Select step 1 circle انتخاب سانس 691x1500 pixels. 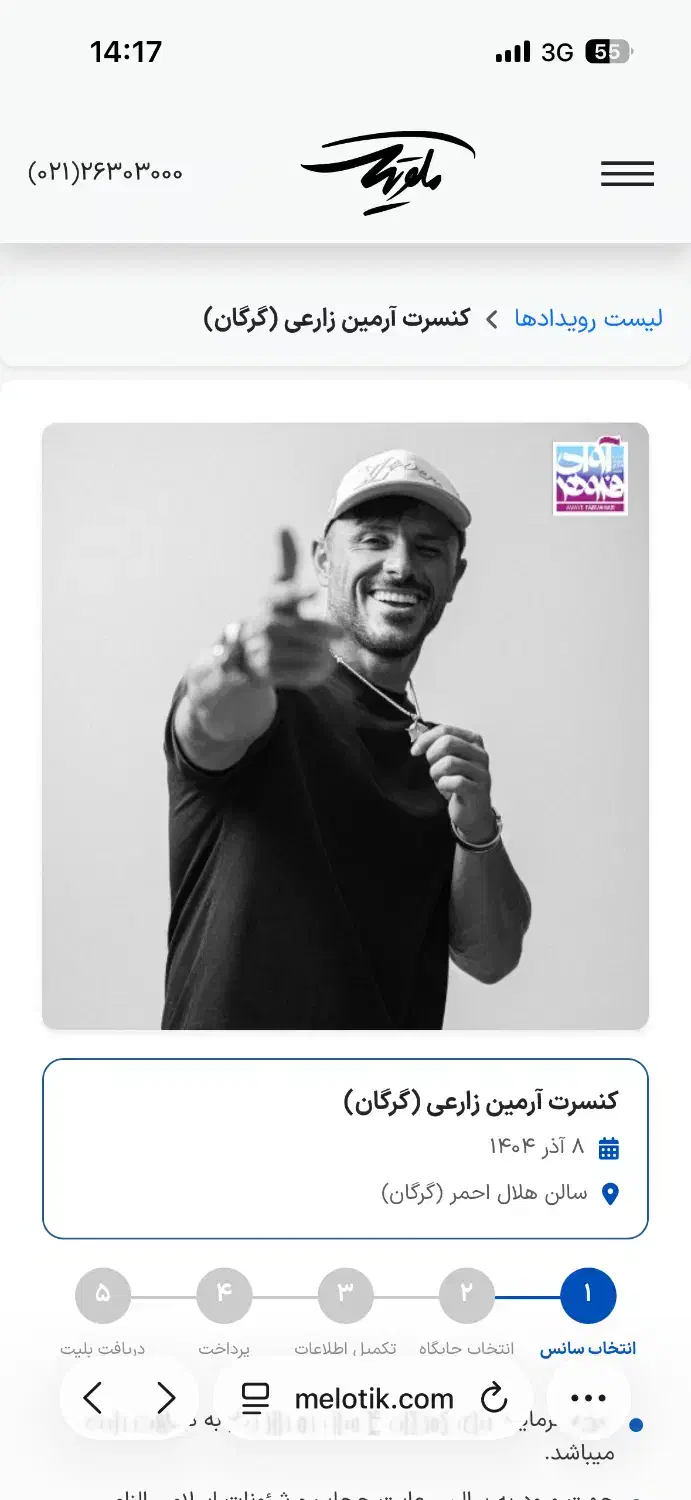coord(588,1296)
